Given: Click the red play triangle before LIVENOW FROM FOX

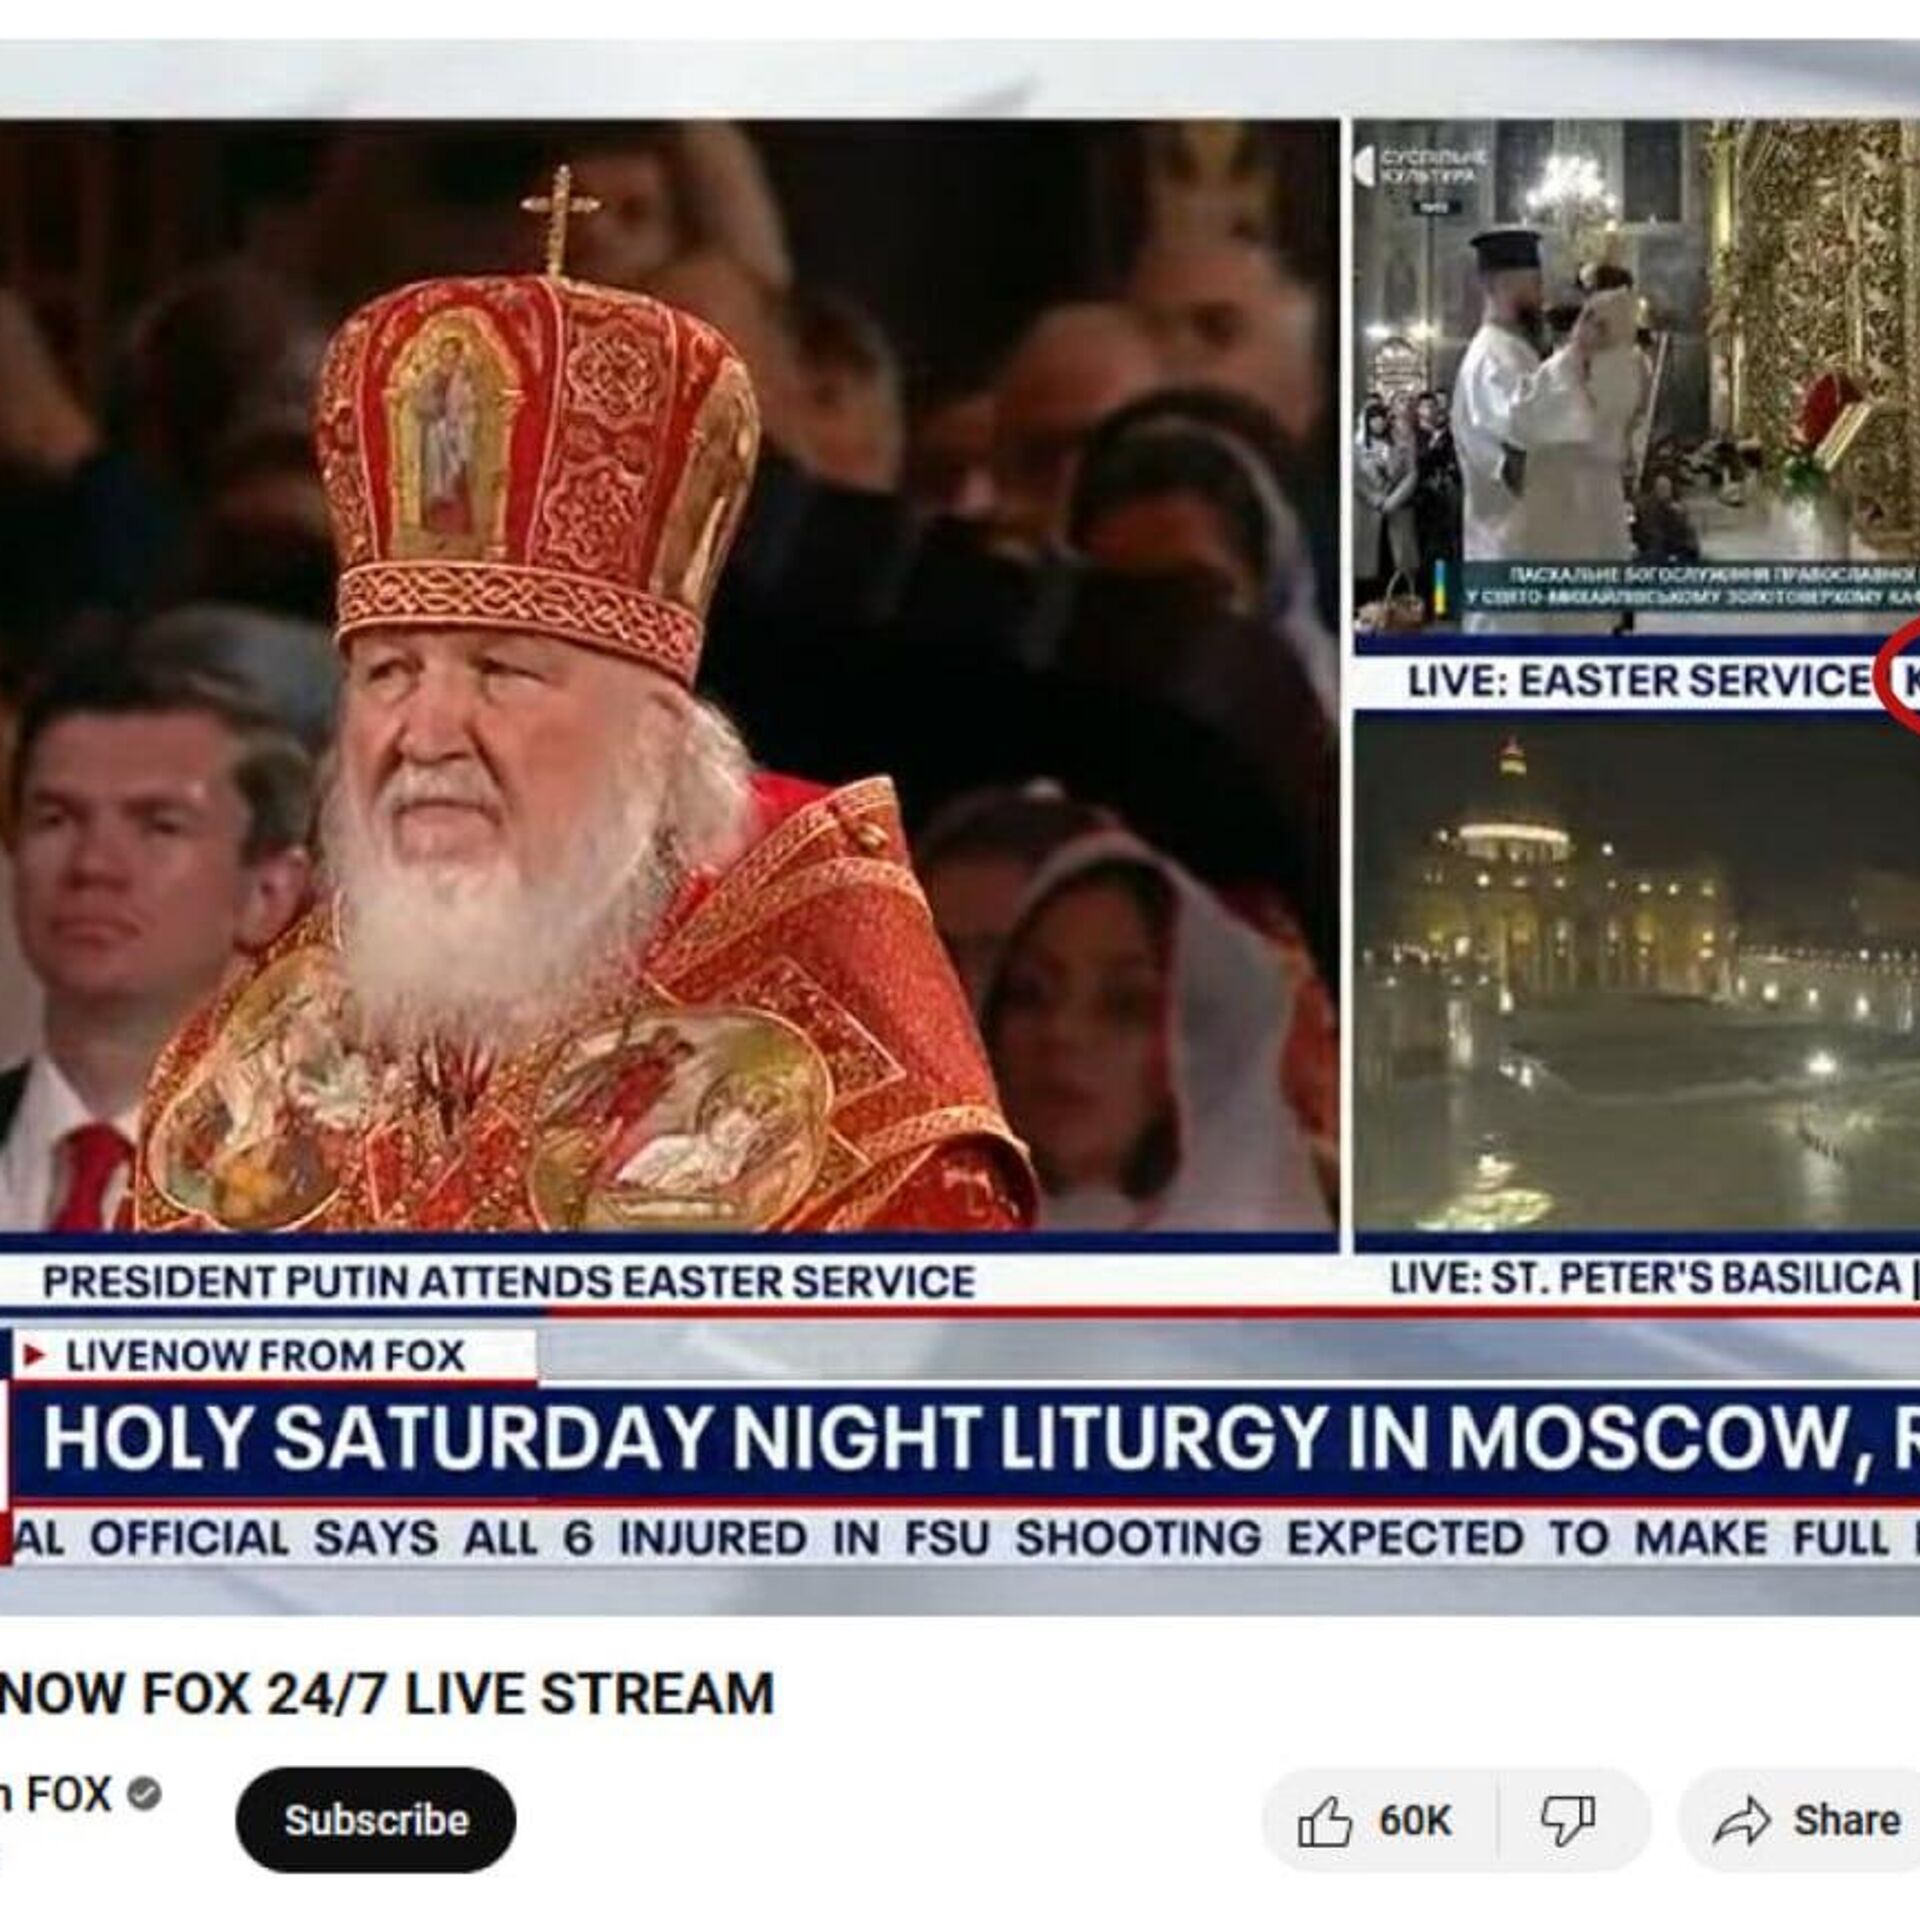Looking at the screenshot, I should pos(35,1356).
